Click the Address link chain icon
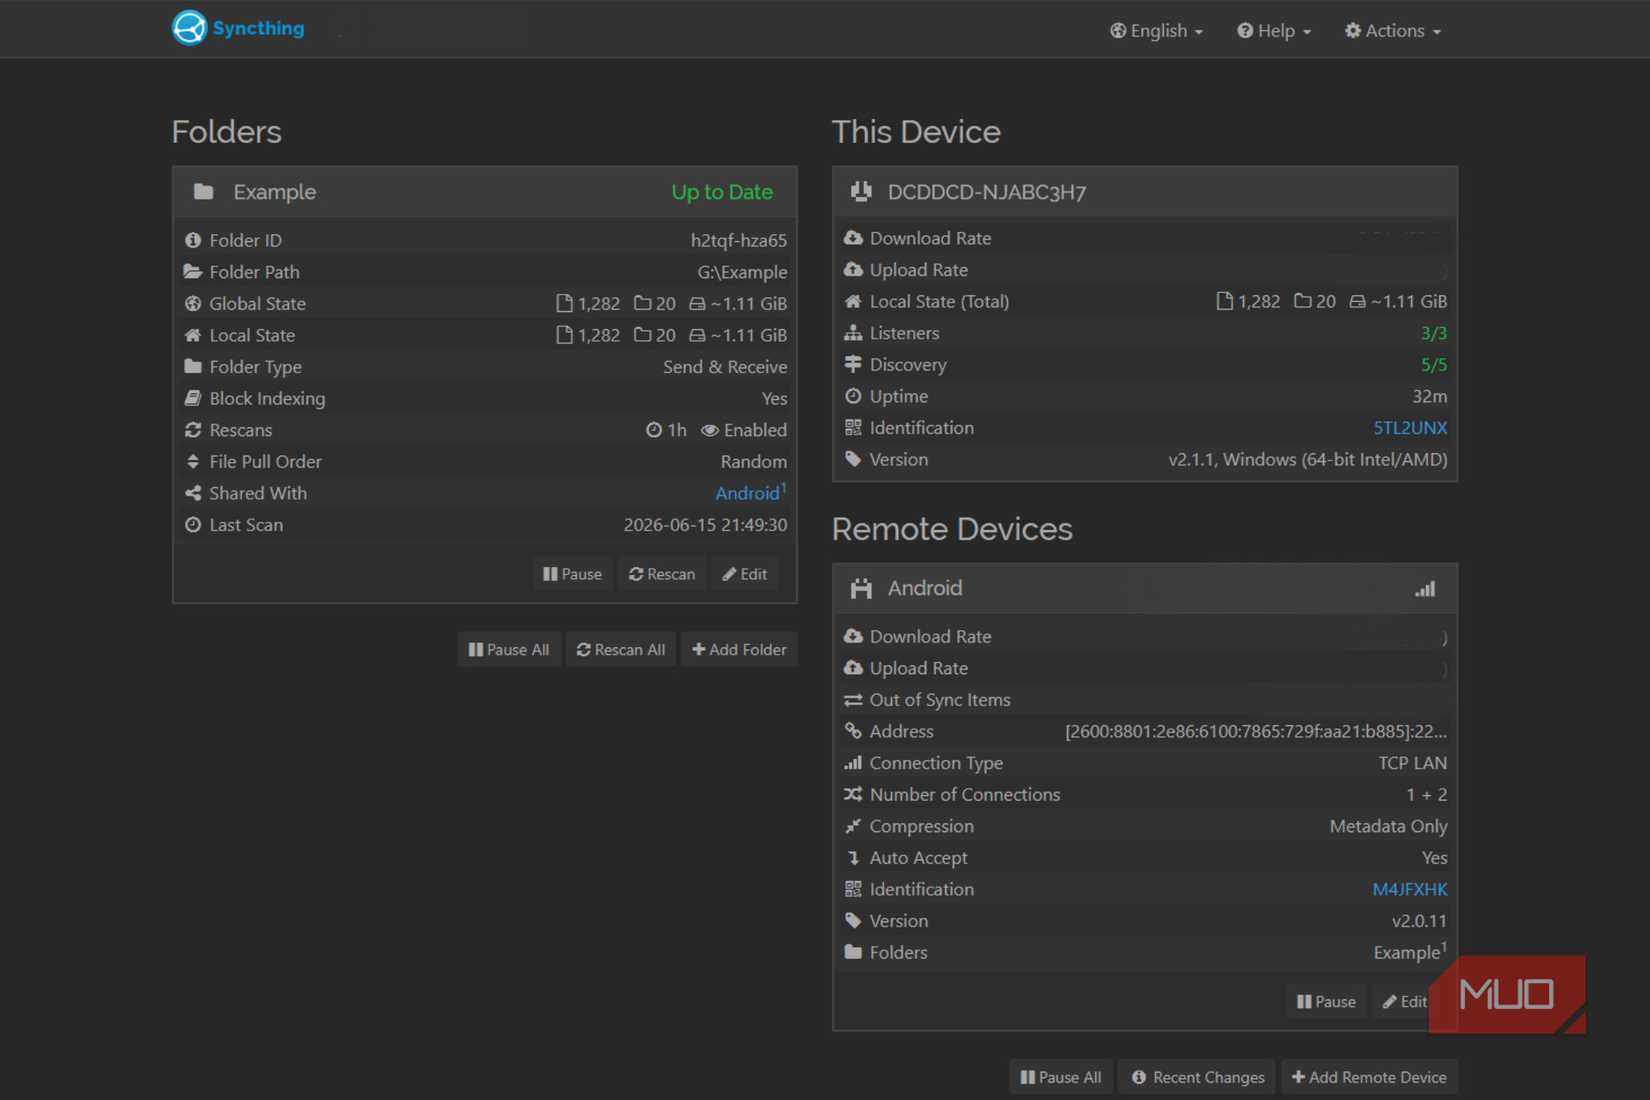1650x1100 pixels. 853,731
